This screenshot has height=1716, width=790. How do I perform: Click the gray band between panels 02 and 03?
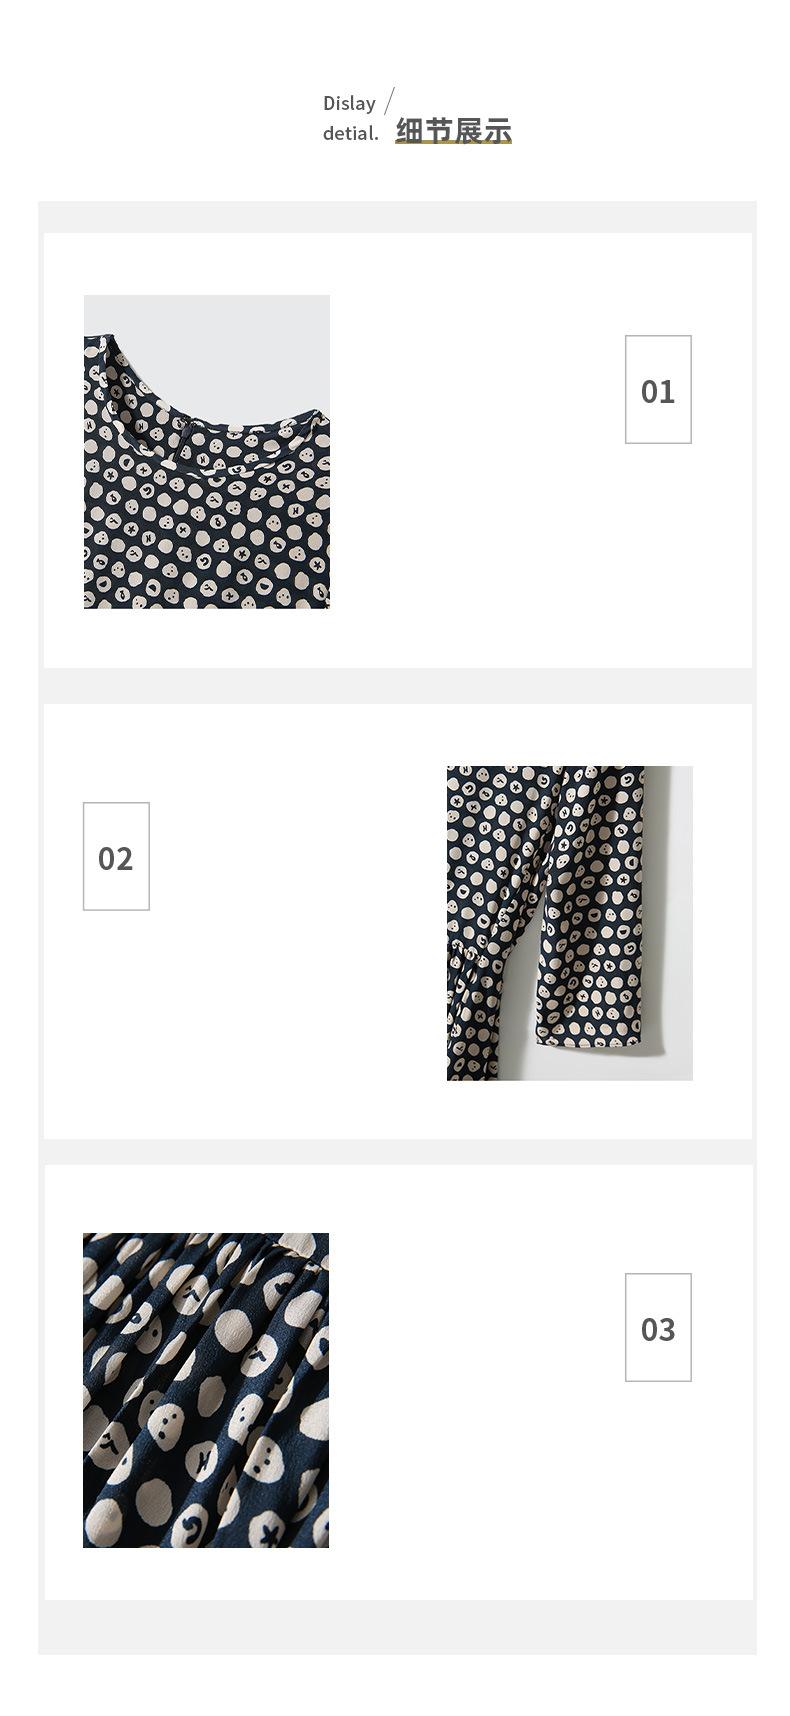point(397,1152)
